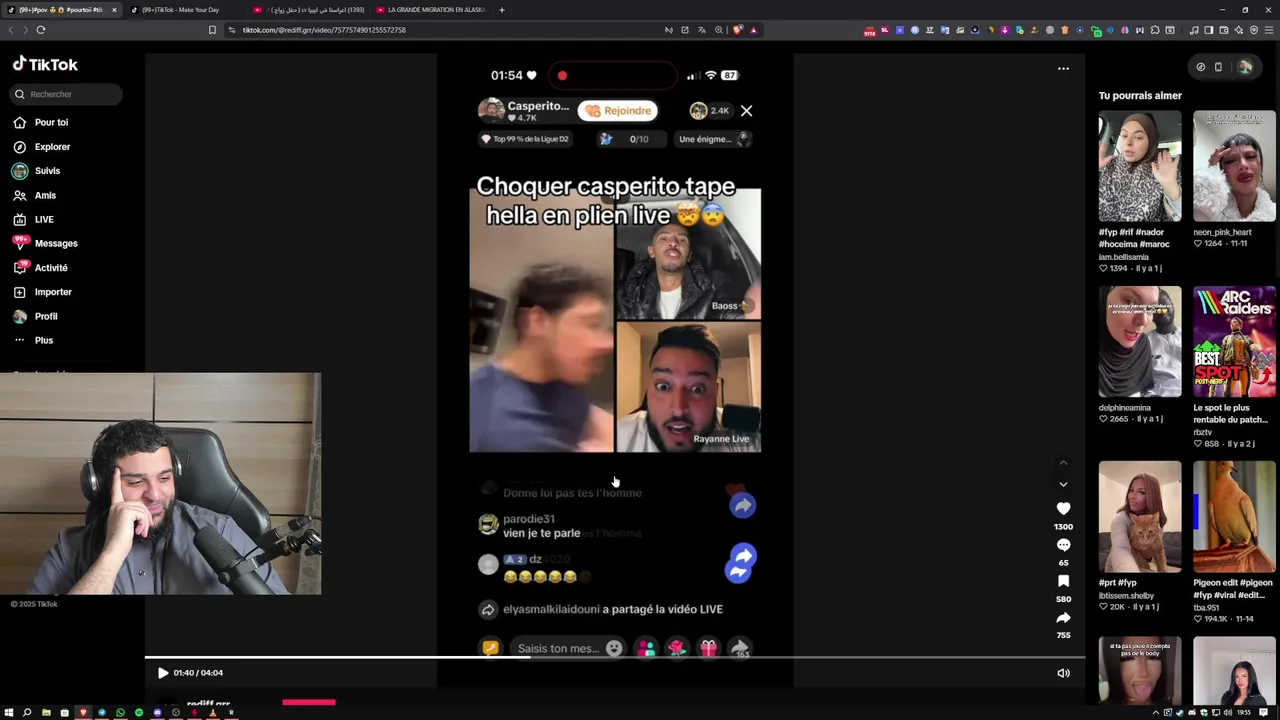Like the video with the heart icon

1063,509
